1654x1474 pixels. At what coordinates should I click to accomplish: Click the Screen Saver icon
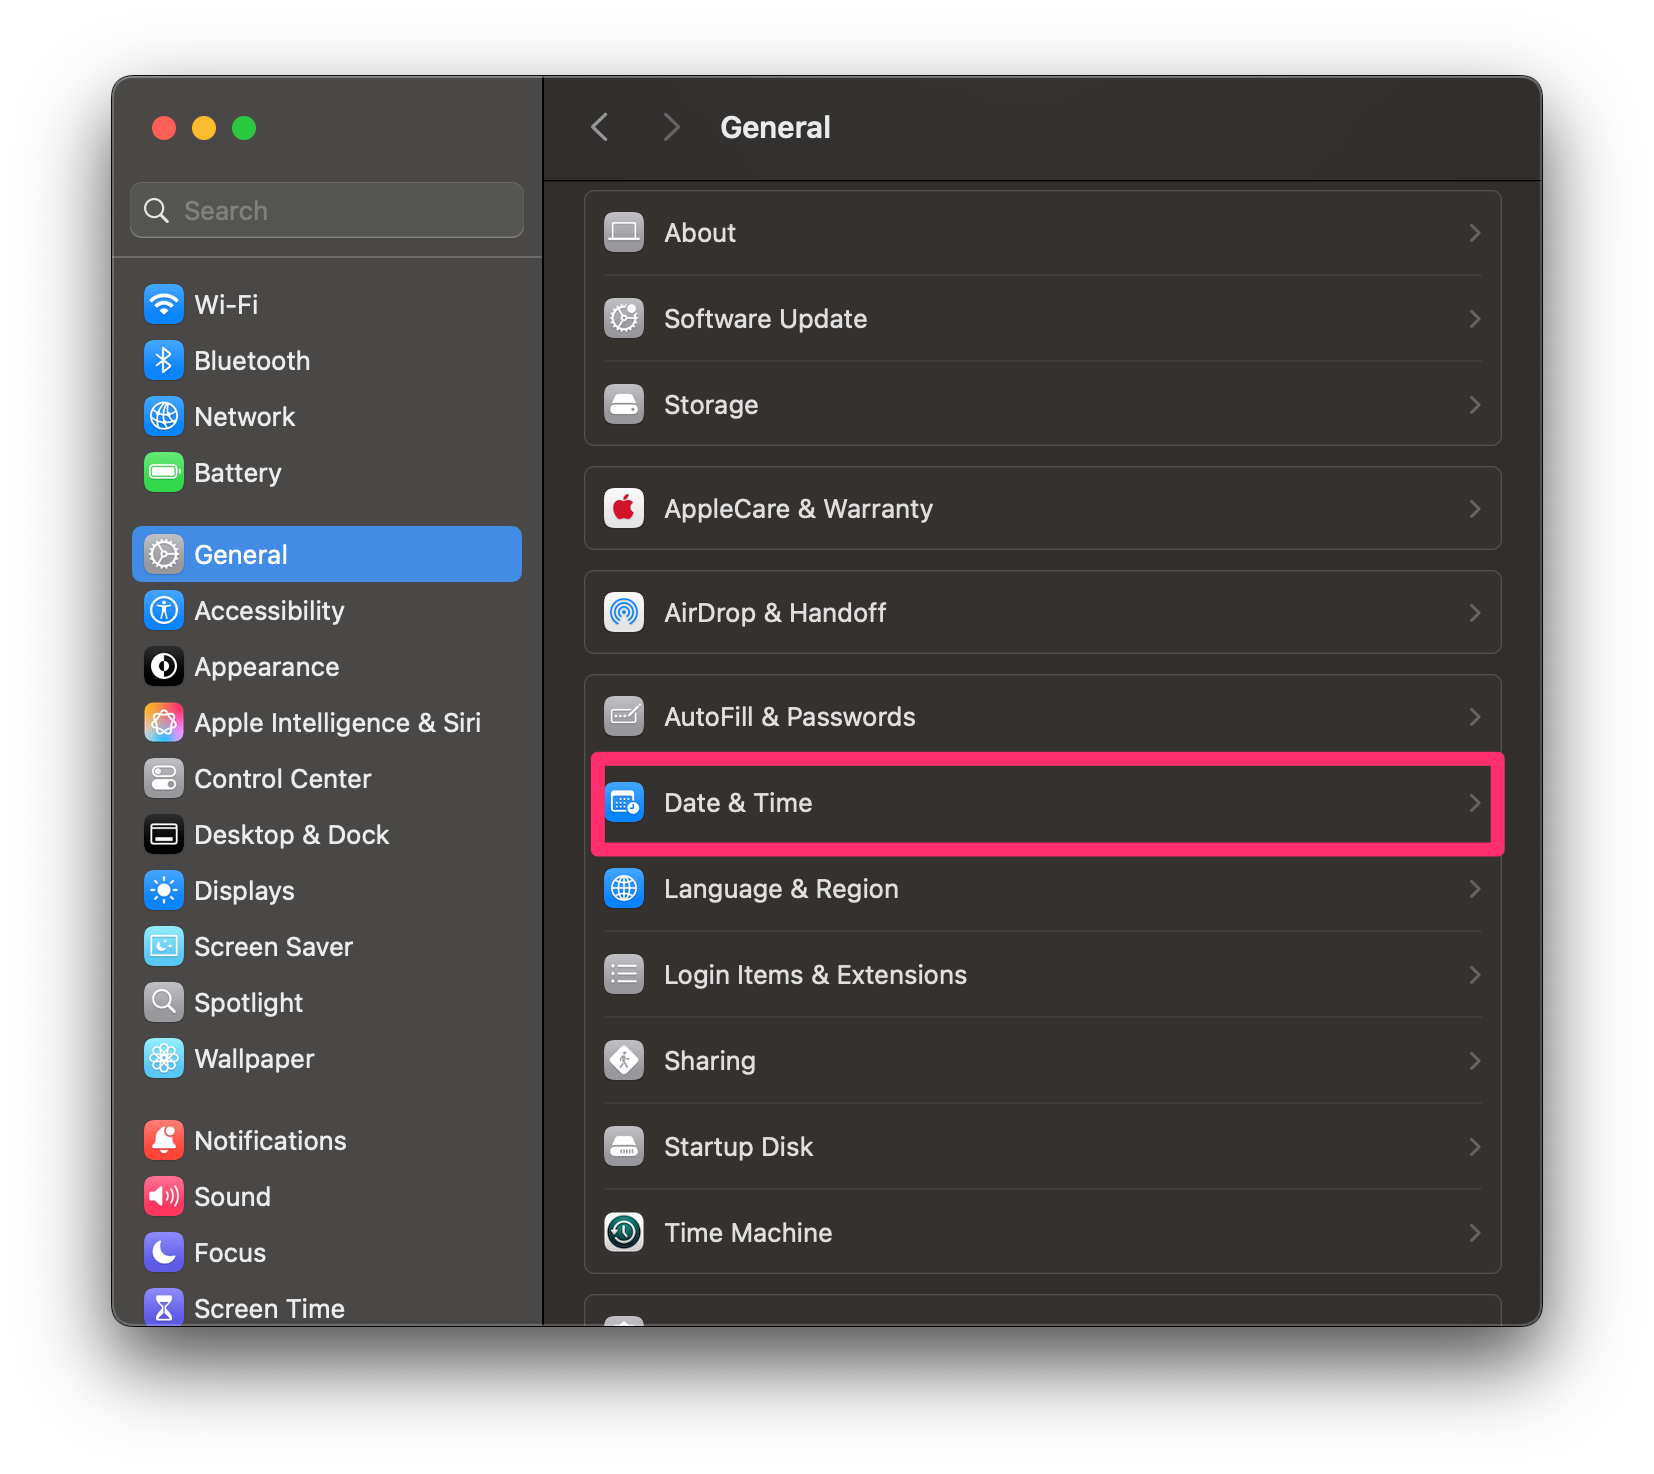(164, 946)
